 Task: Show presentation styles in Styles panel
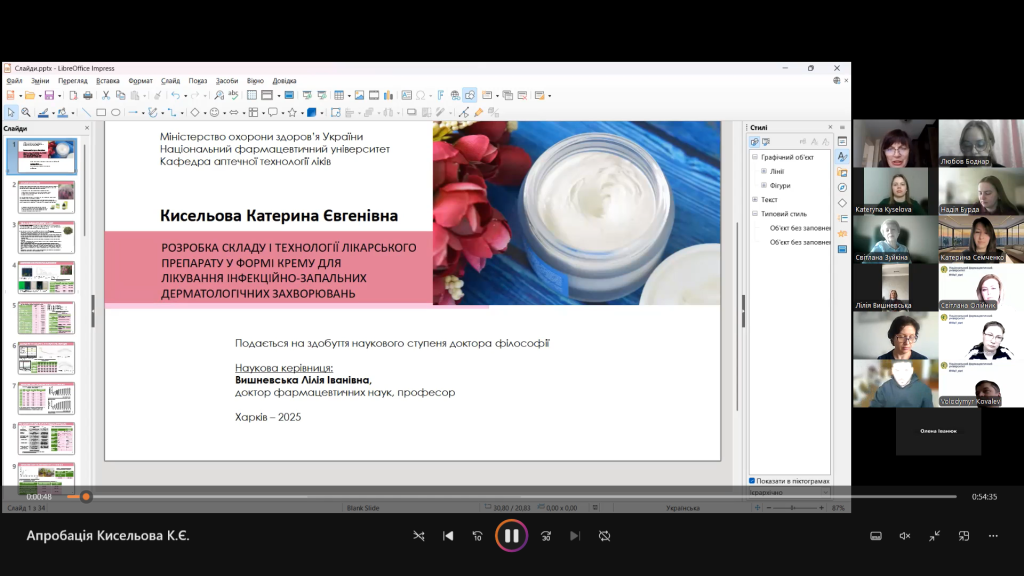click(766, 142)
